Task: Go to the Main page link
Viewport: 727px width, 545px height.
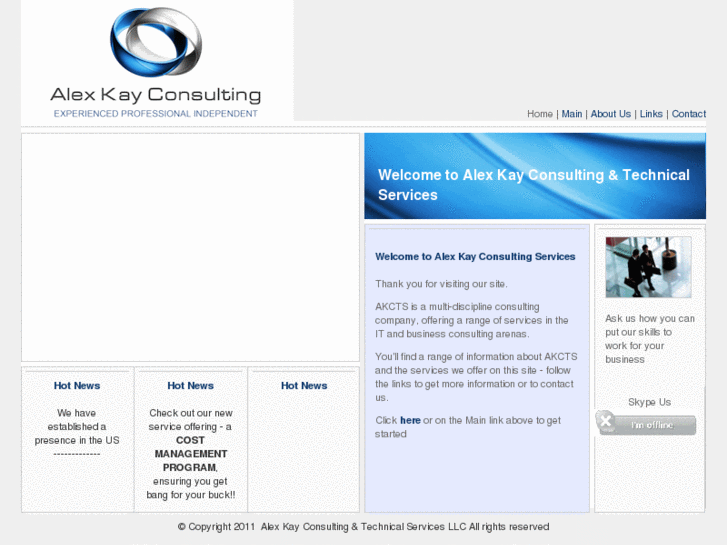Action: point(572,114)
